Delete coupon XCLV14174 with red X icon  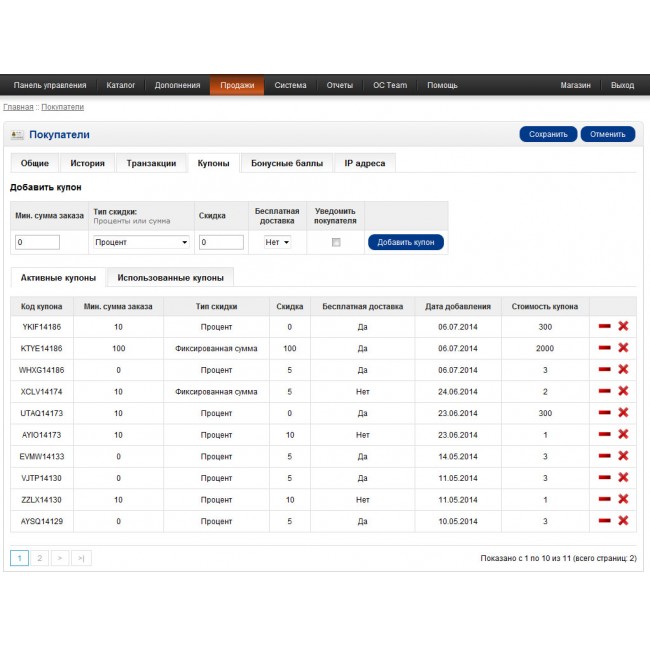[x=623, y=391]
